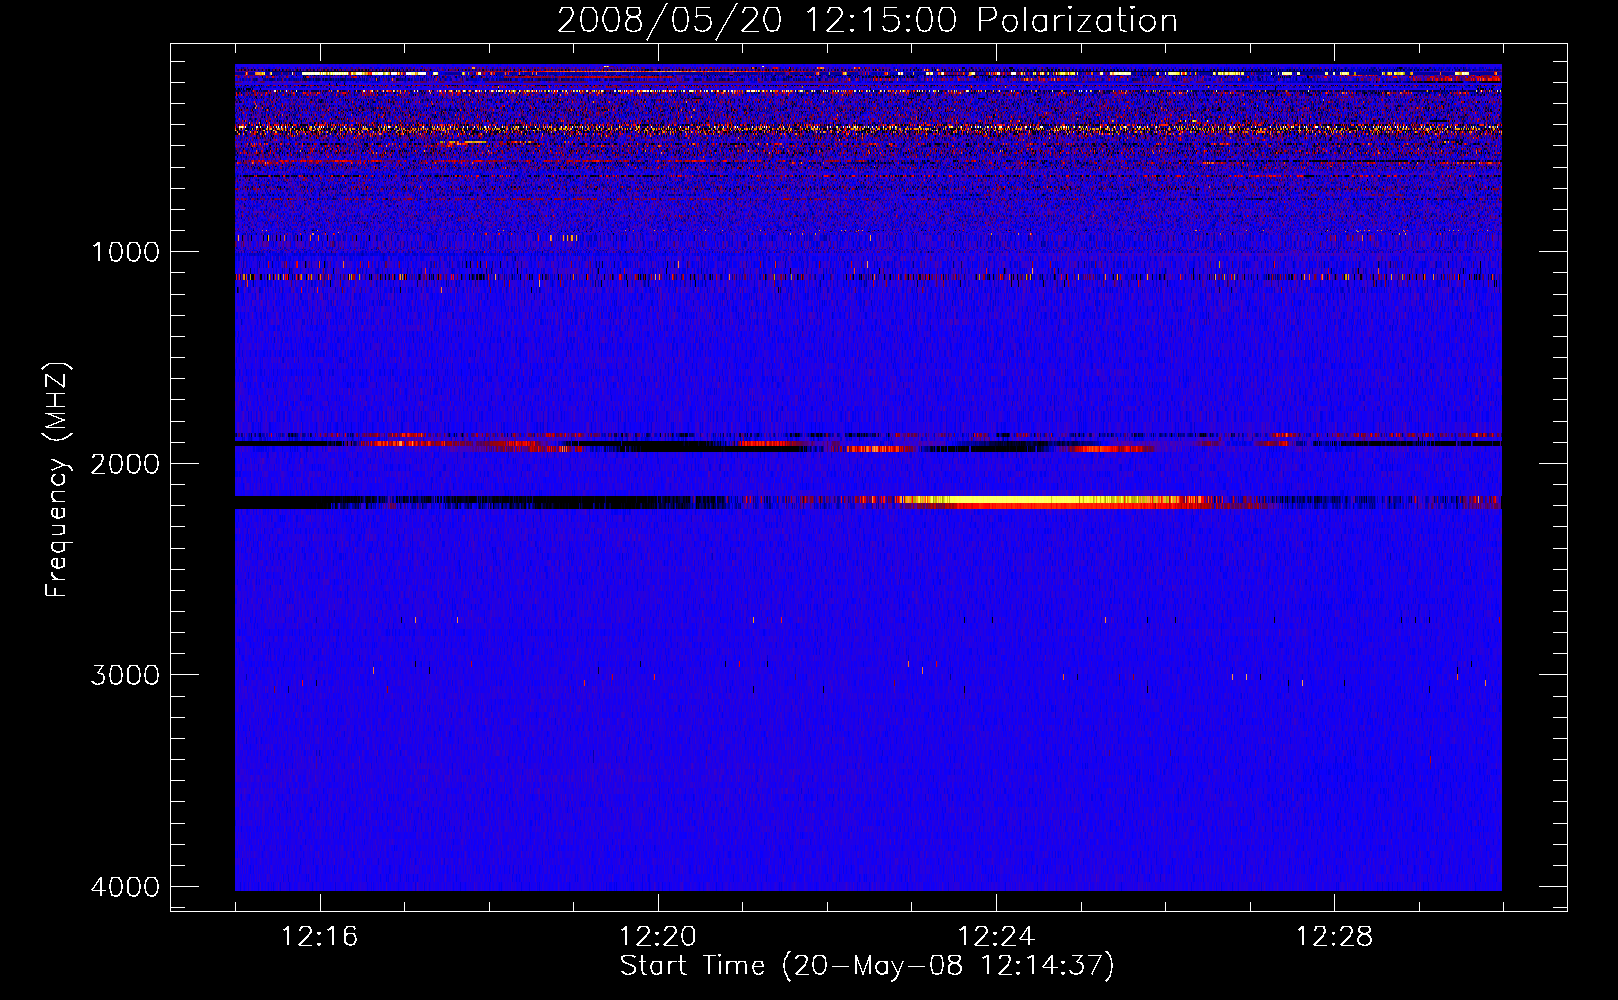Click the plot title '2008/05/20 12:15:00 Polarization'
This screenshot has height=1000, width=1618.
(867, 21)
